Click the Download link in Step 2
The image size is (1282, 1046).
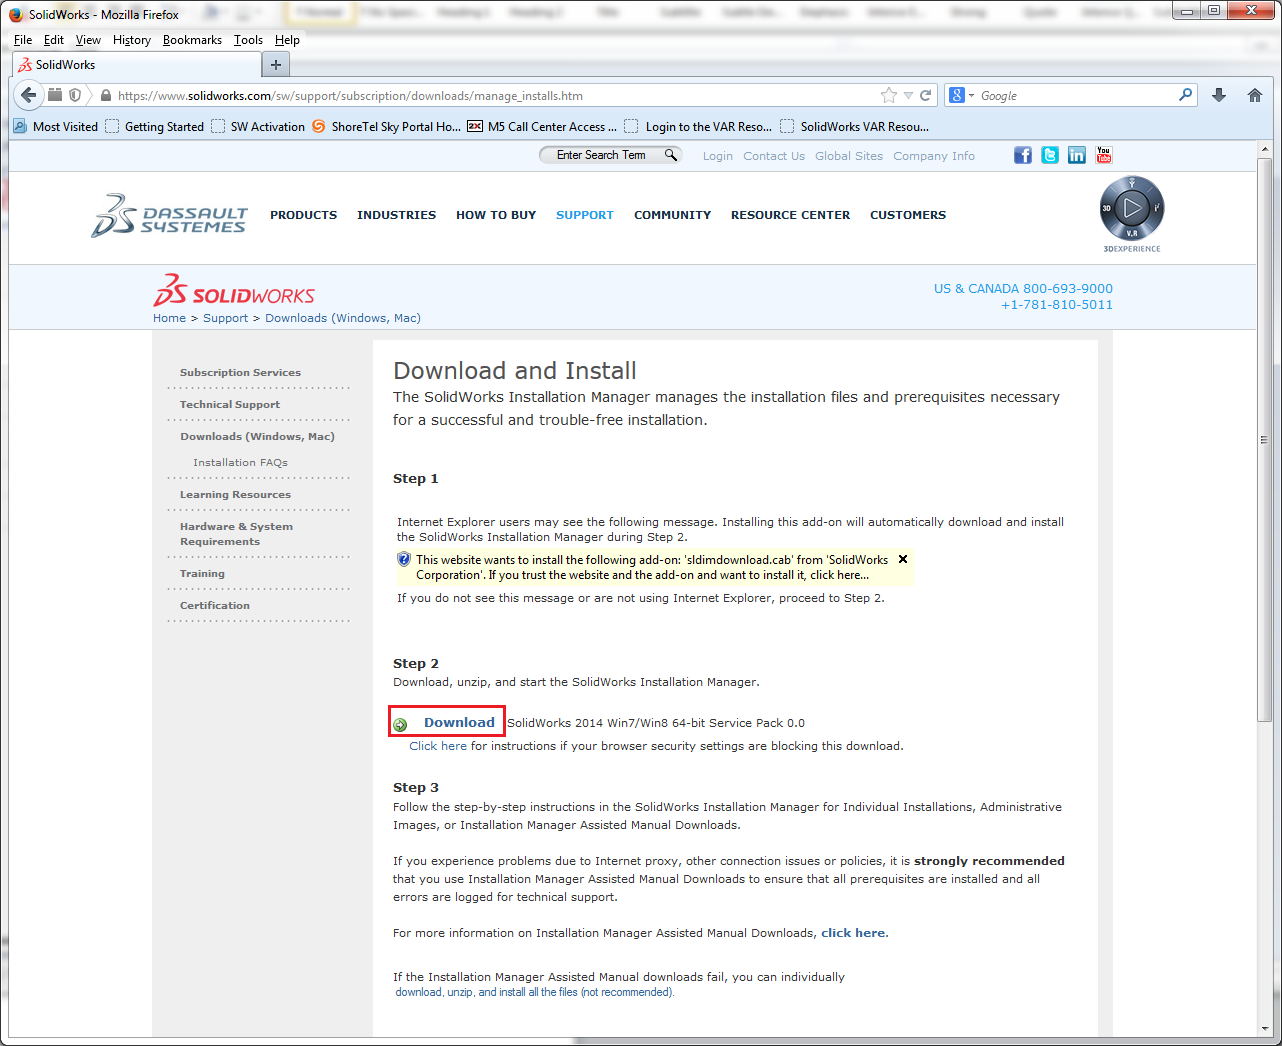click(x=459, y=722)
